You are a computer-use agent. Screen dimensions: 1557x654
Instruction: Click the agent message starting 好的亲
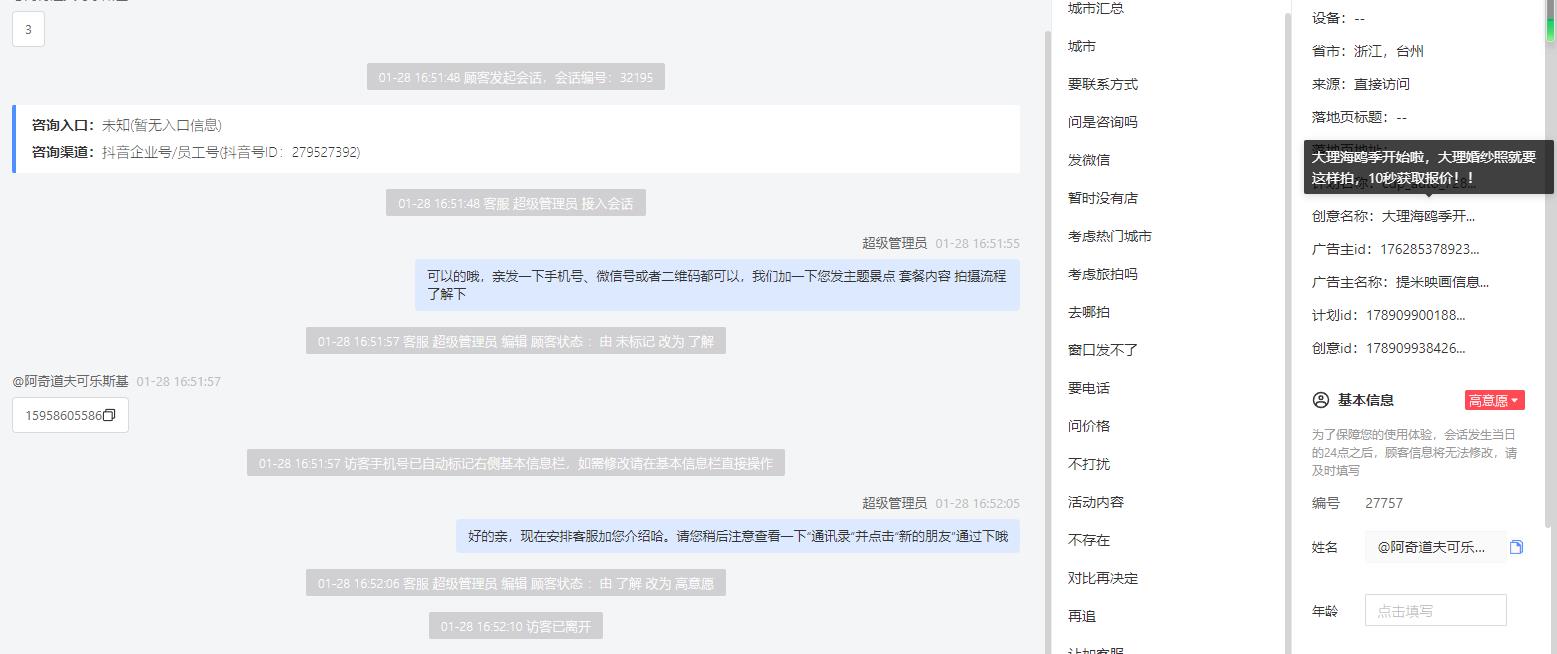(x=738, y=536)
